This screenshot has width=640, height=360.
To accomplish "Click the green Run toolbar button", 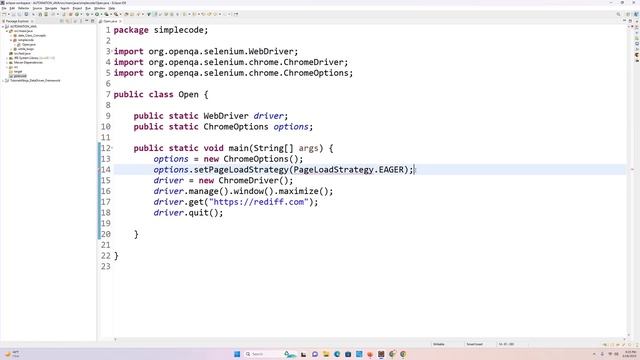I will click(x=97, y=14).
